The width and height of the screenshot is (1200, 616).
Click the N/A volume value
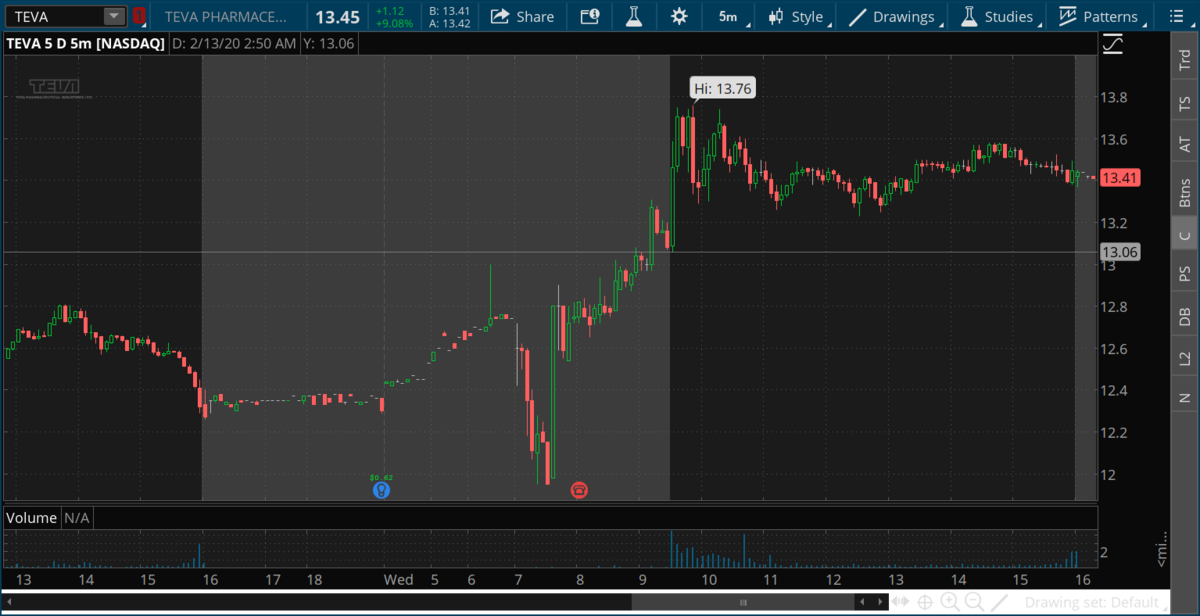[x=78, y=518]
